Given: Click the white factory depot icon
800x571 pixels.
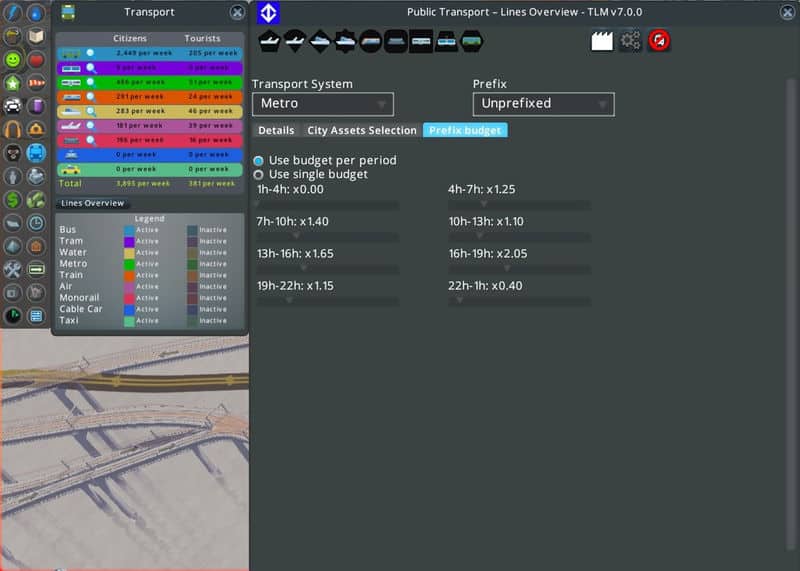Looking at the screenshot, I should coord(601,41).
